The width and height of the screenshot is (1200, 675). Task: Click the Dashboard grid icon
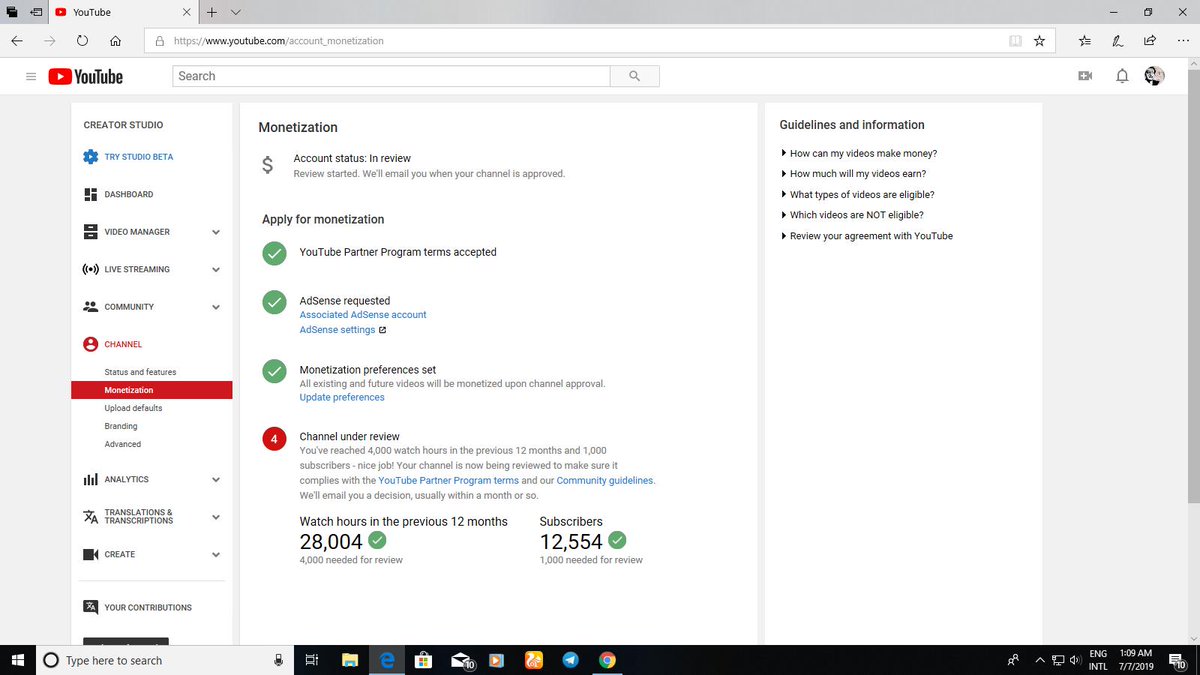coord(91,194)
